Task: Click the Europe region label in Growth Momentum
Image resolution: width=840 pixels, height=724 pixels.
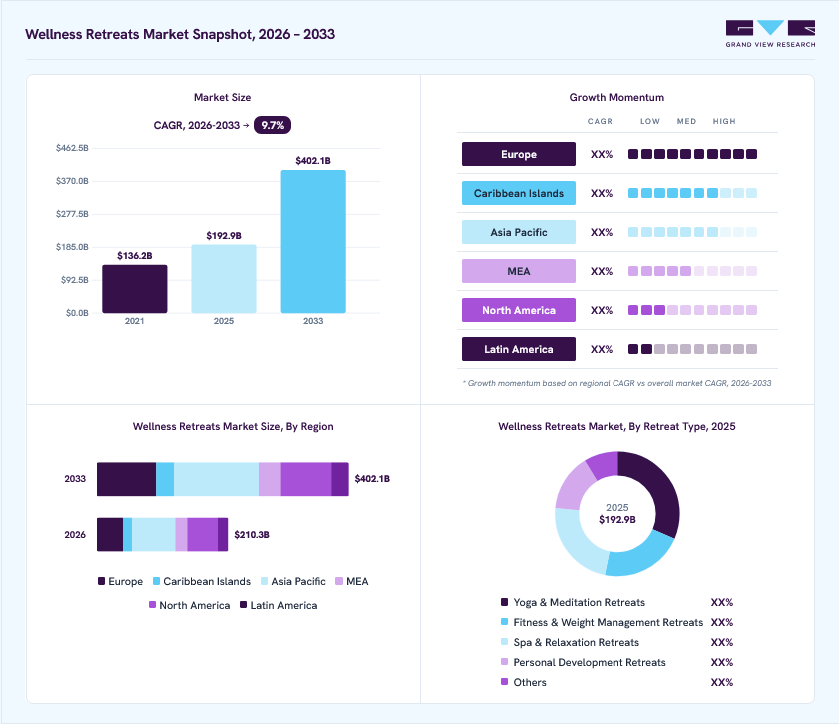Action: [x=519, y=154]
